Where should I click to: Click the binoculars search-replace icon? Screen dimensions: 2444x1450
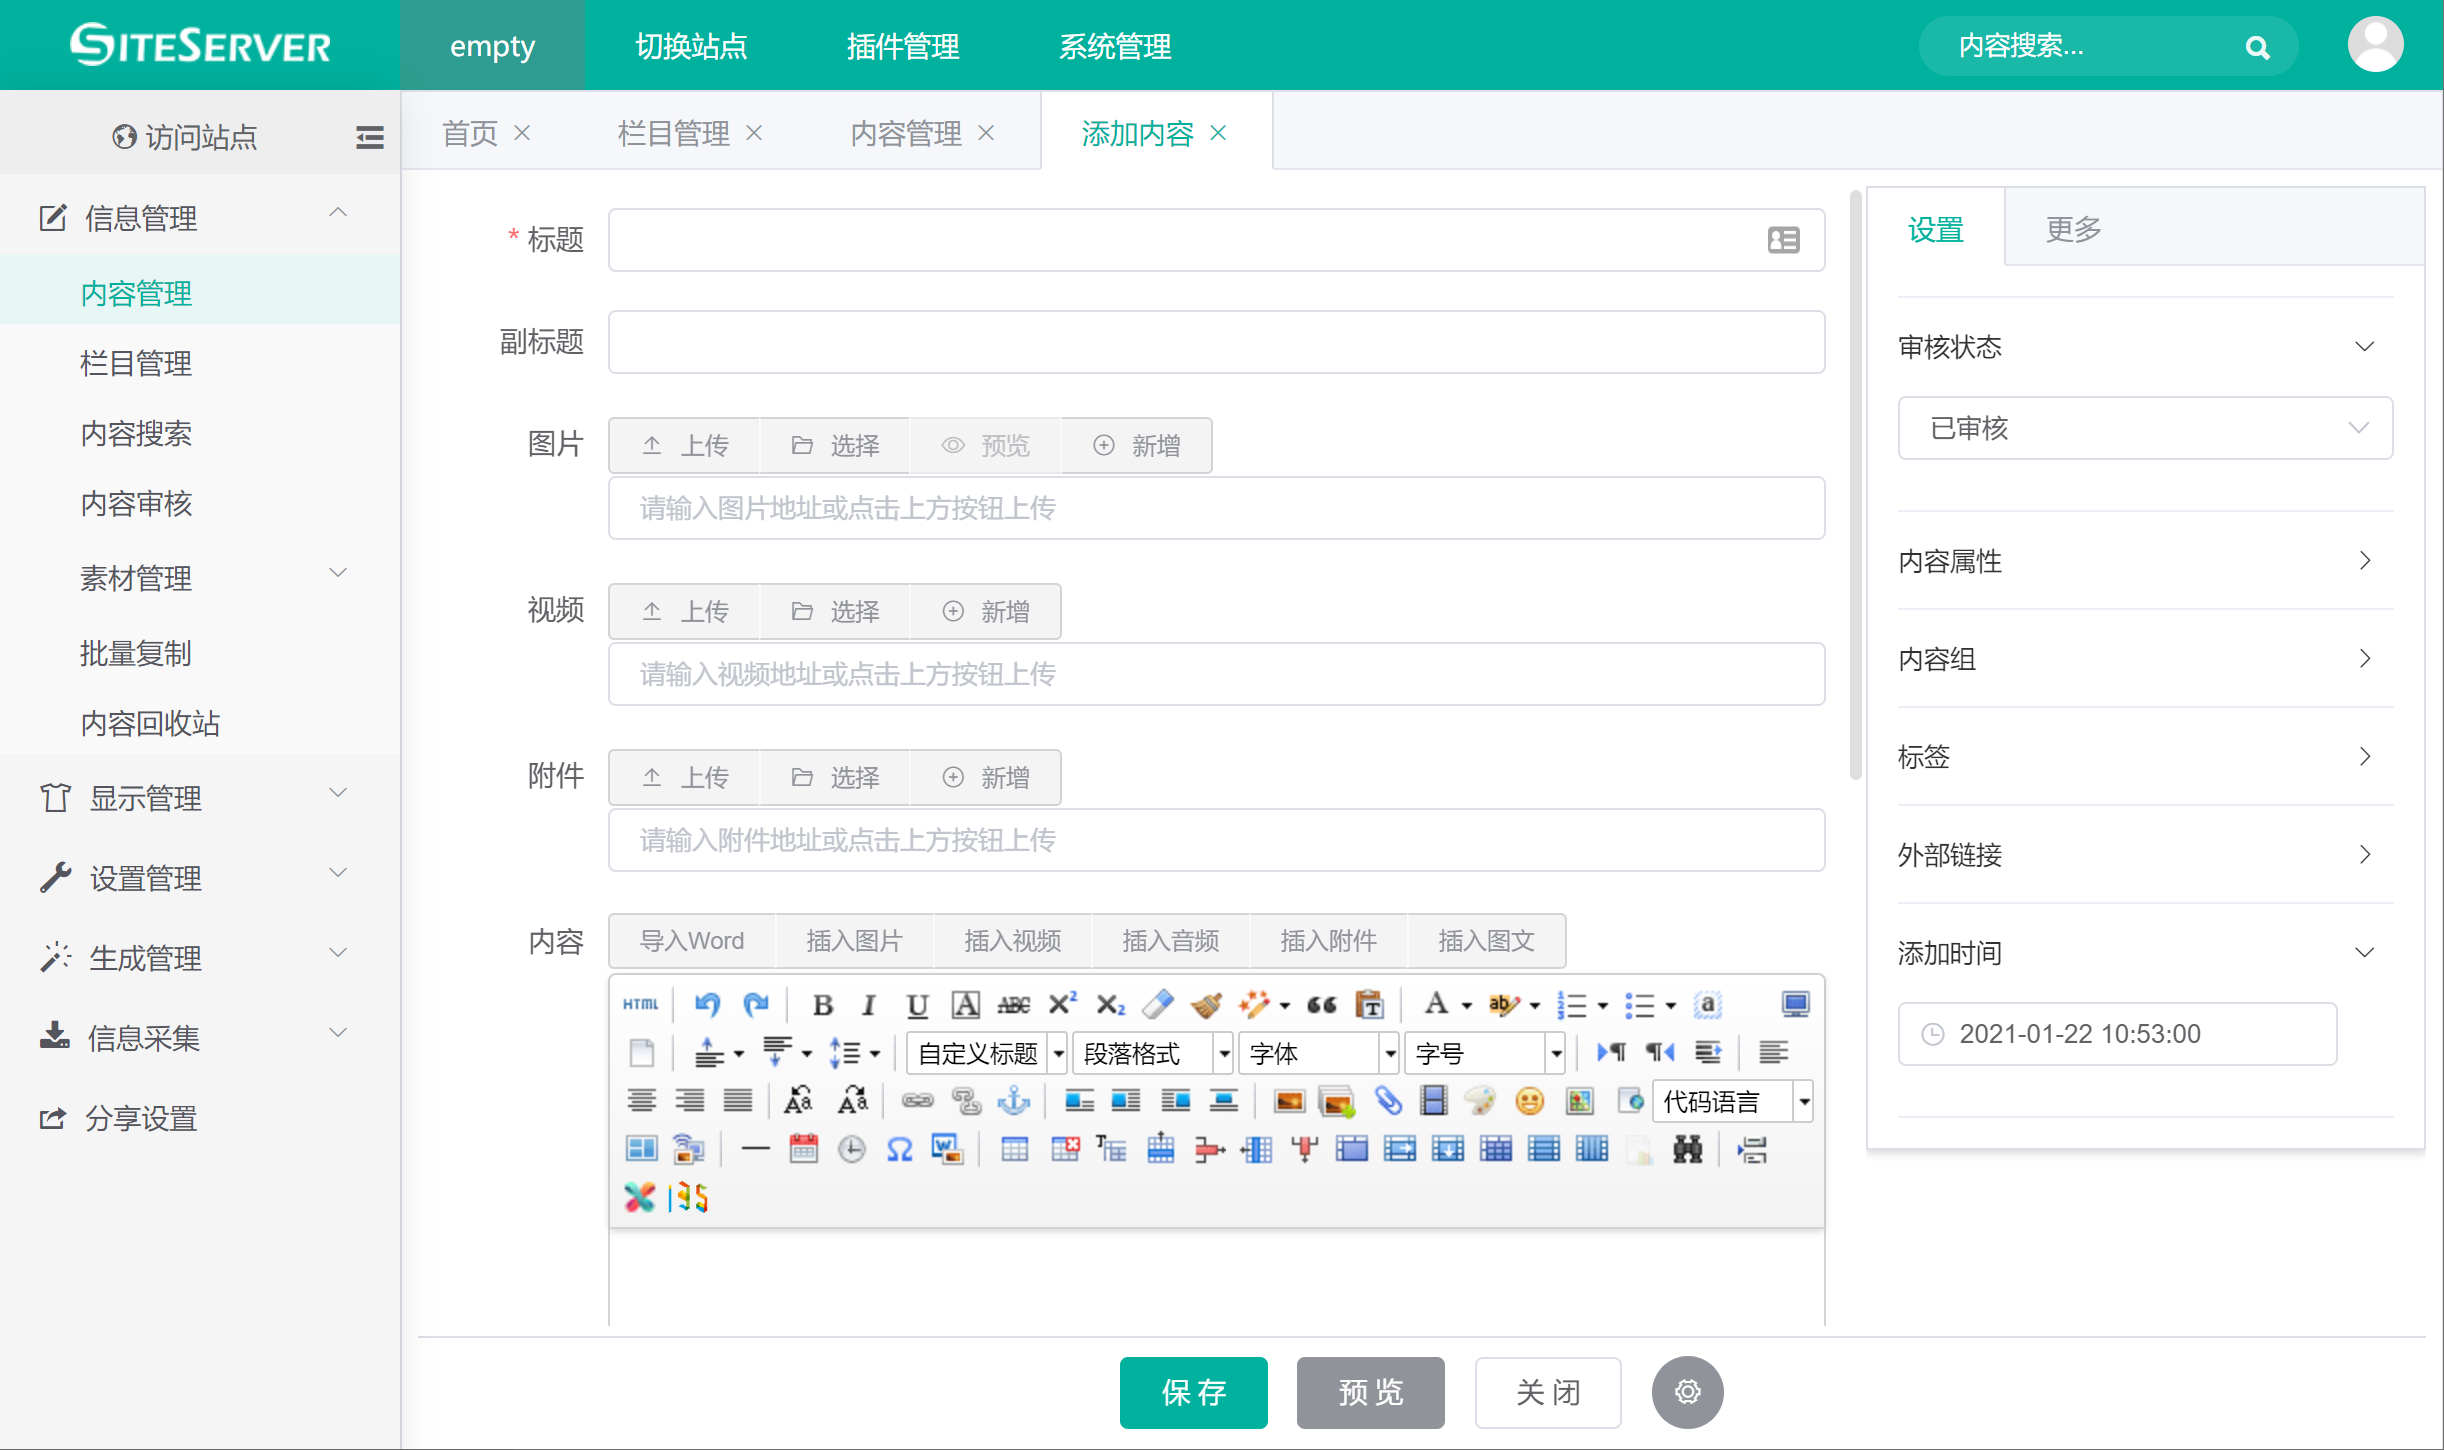[x=1687, y=1150]
